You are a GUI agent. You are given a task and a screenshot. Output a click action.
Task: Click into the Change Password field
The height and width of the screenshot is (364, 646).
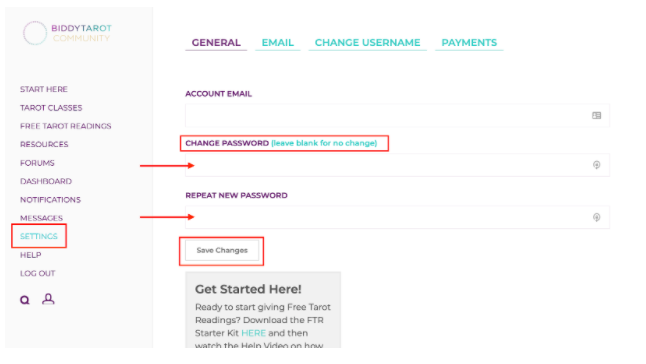tap(397, 165)
